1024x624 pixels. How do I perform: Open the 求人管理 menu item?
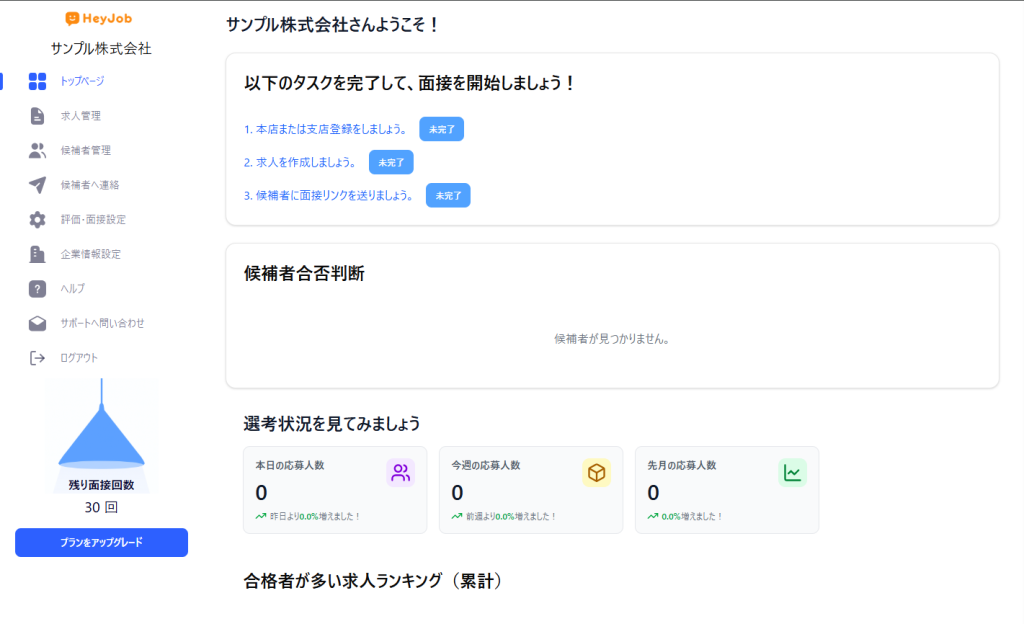click(80, 116)
